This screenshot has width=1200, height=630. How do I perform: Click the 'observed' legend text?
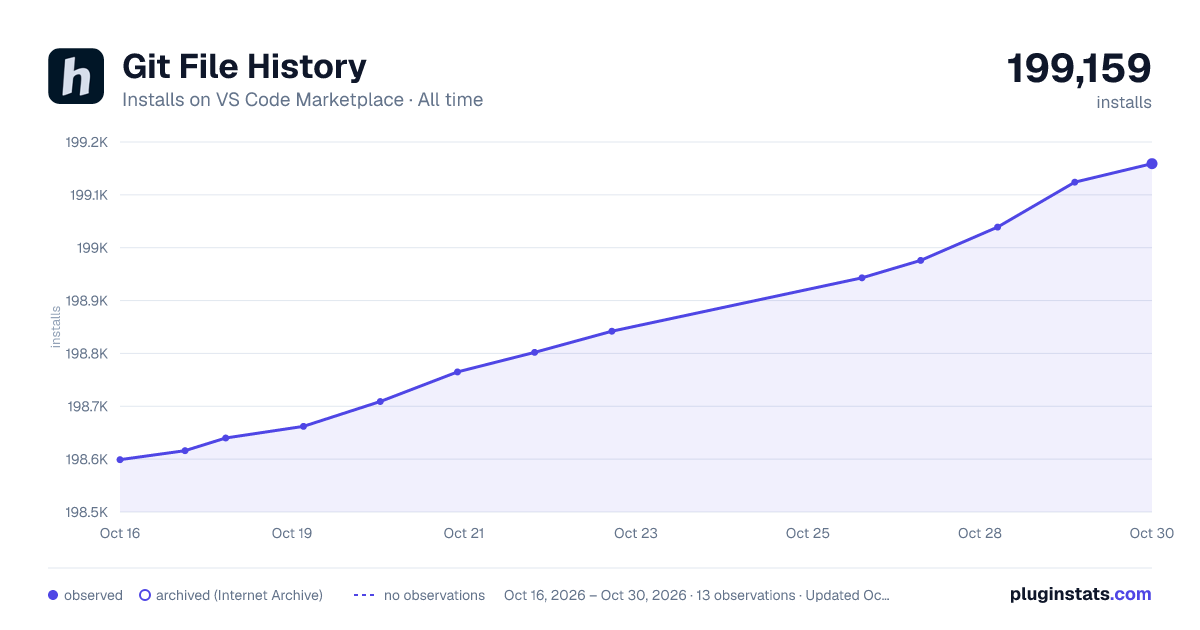93,595
